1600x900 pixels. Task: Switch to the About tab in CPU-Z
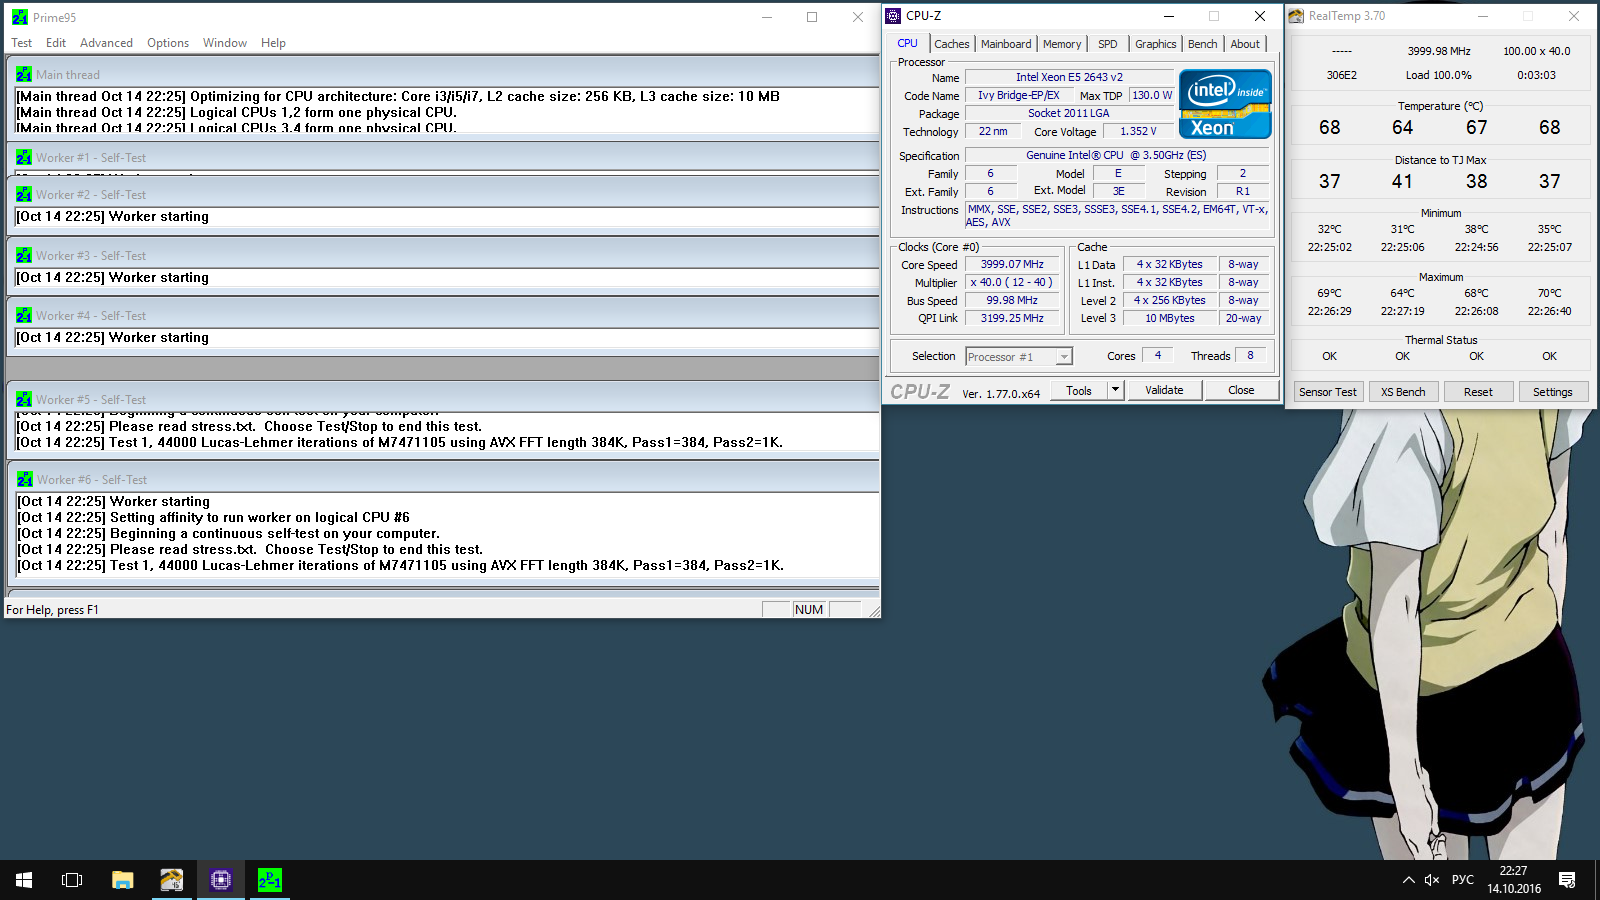pyautogui.click(x=1245, y=44)
